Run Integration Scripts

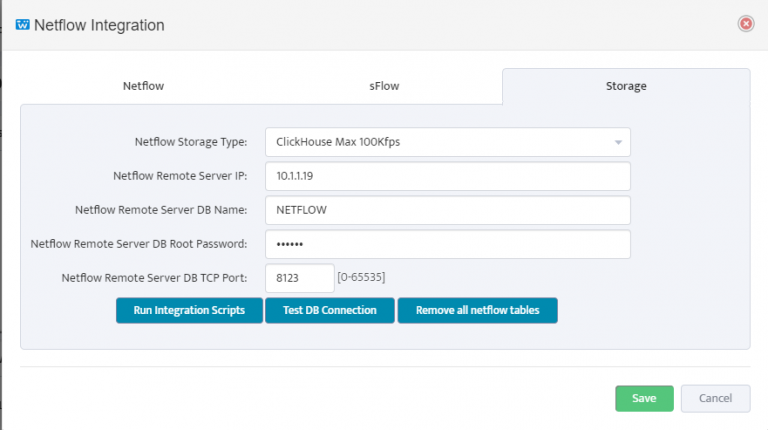(x=189, y=310)
